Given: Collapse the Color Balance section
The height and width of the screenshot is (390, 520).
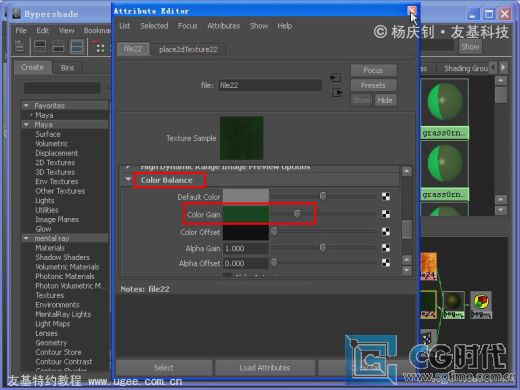Looking at the screenshot, I should coord(128,179).
